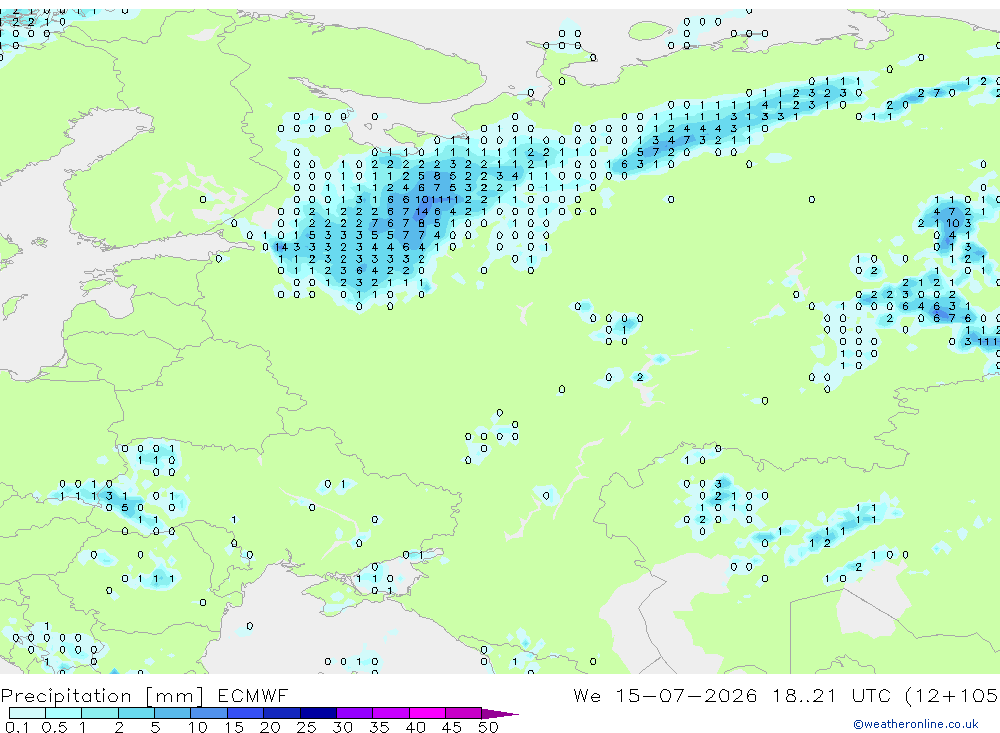The image size is (1000, 733).
Task: Click the '45' legend scale value
Action: click(452, 727)
